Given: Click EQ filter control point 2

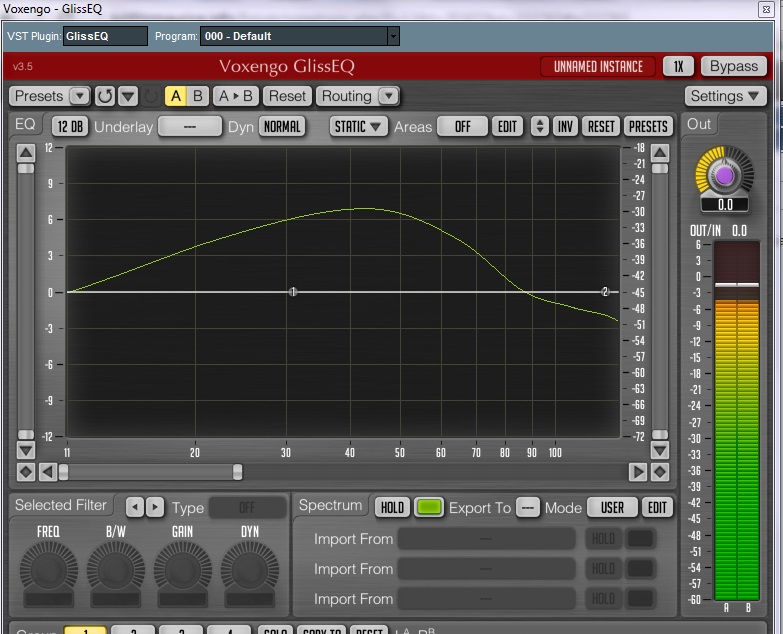Looking at the screenshot, I should click(605, 292).
